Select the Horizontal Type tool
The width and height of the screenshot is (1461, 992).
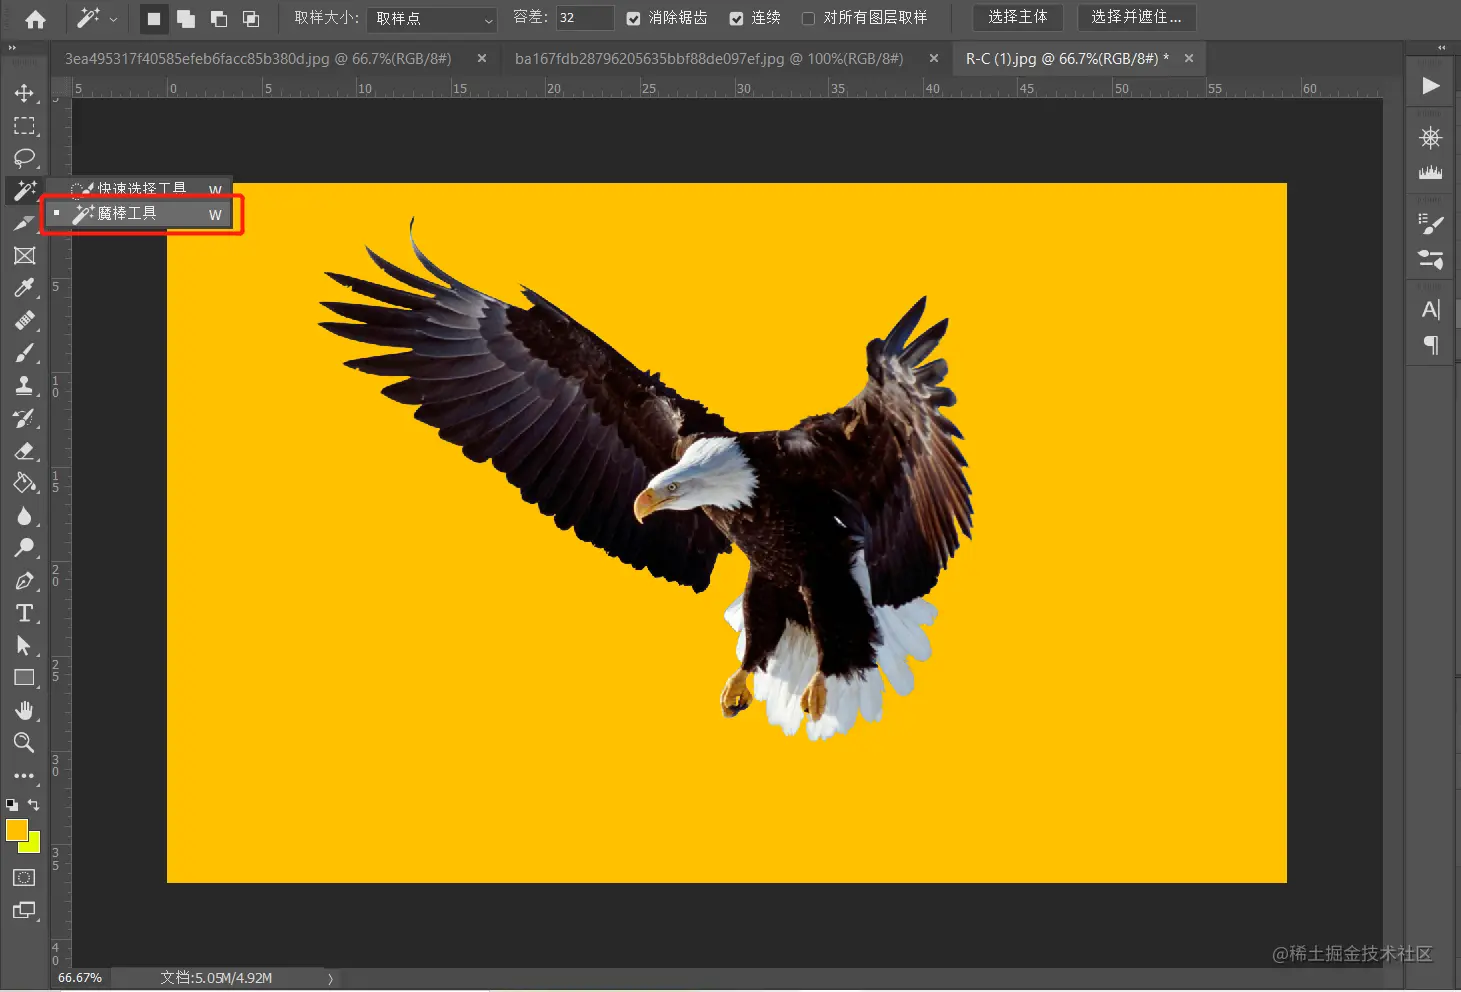pyautogui.click(x=24, y=613)
